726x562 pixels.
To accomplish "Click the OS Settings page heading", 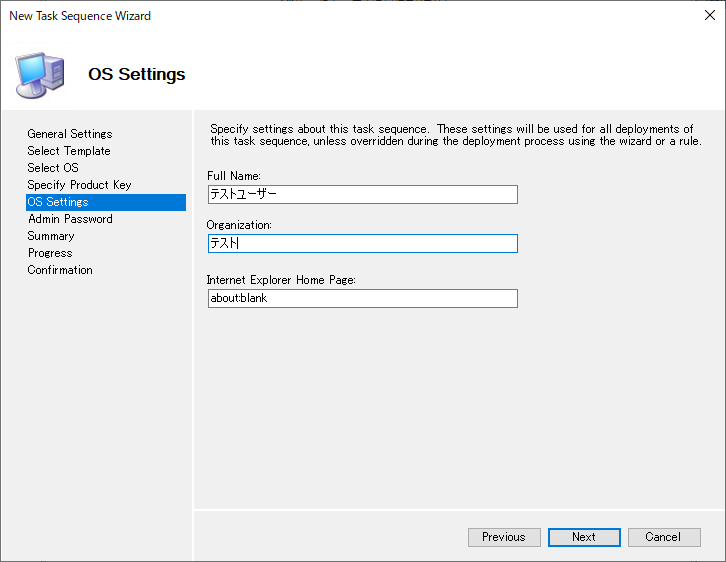I will [x=137, y=74].
